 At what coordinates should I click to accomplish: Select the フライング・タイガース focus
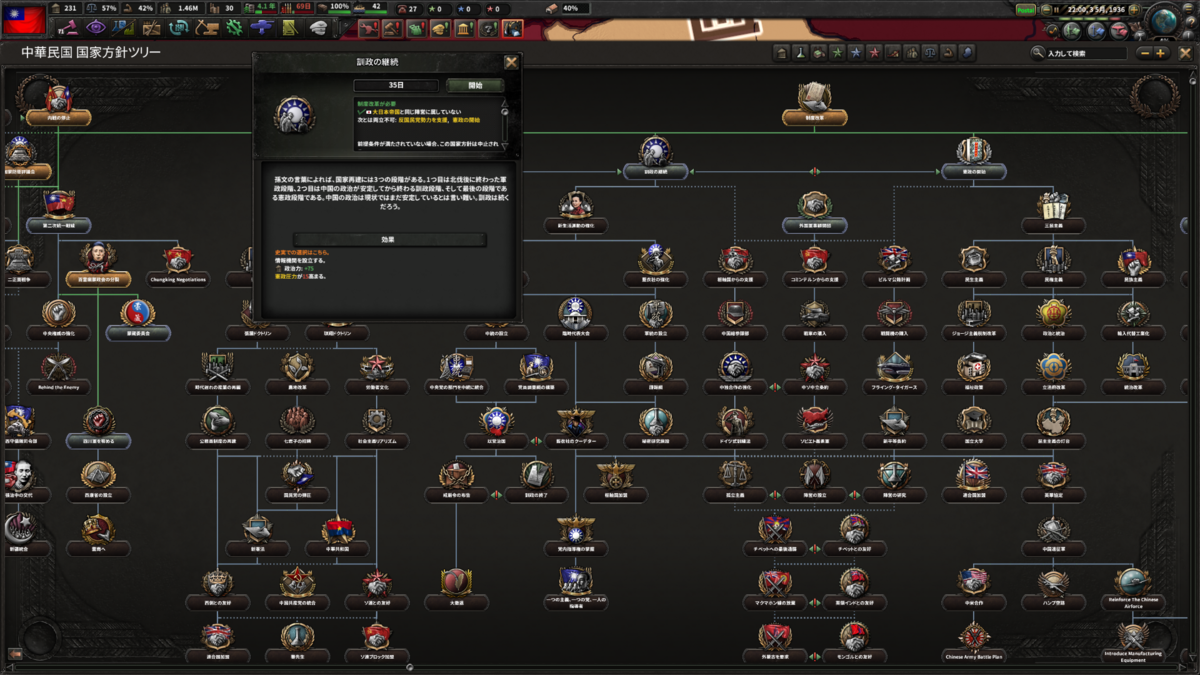click(893, 373)
